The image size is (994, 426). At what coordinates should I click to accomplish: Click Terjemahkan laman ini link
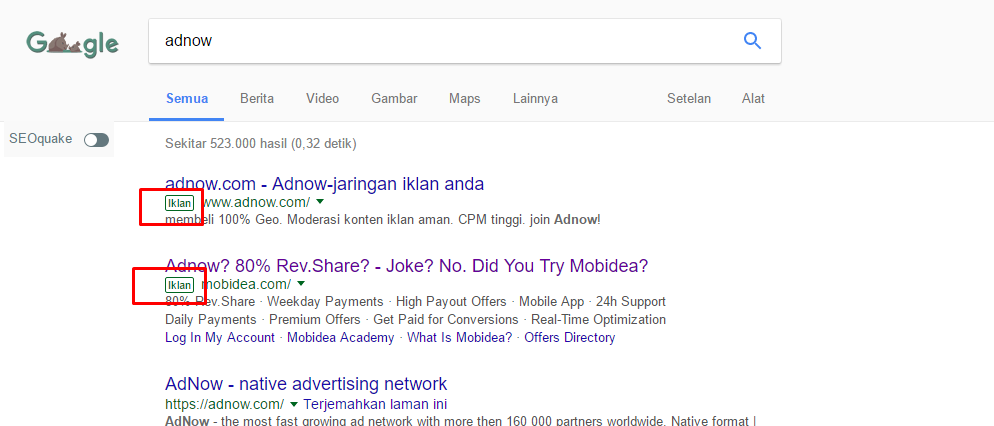pyautogui.click(x=377, y=404)
